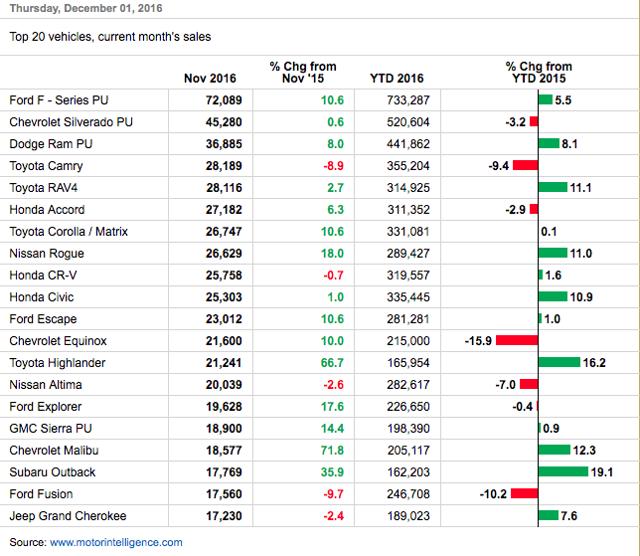Select the Toyota Camry row label
640x556 pixels.
[x=46, y=166]
